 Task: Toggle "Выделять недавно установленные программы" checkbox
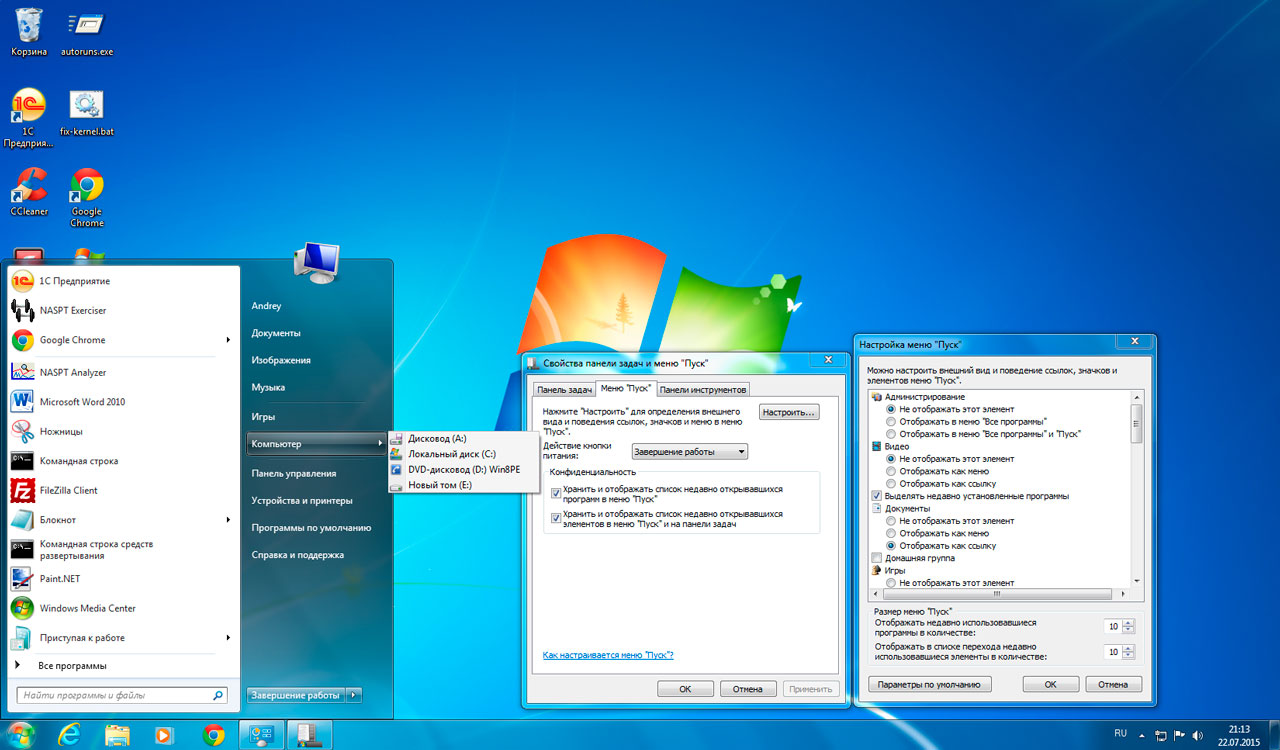877,496
